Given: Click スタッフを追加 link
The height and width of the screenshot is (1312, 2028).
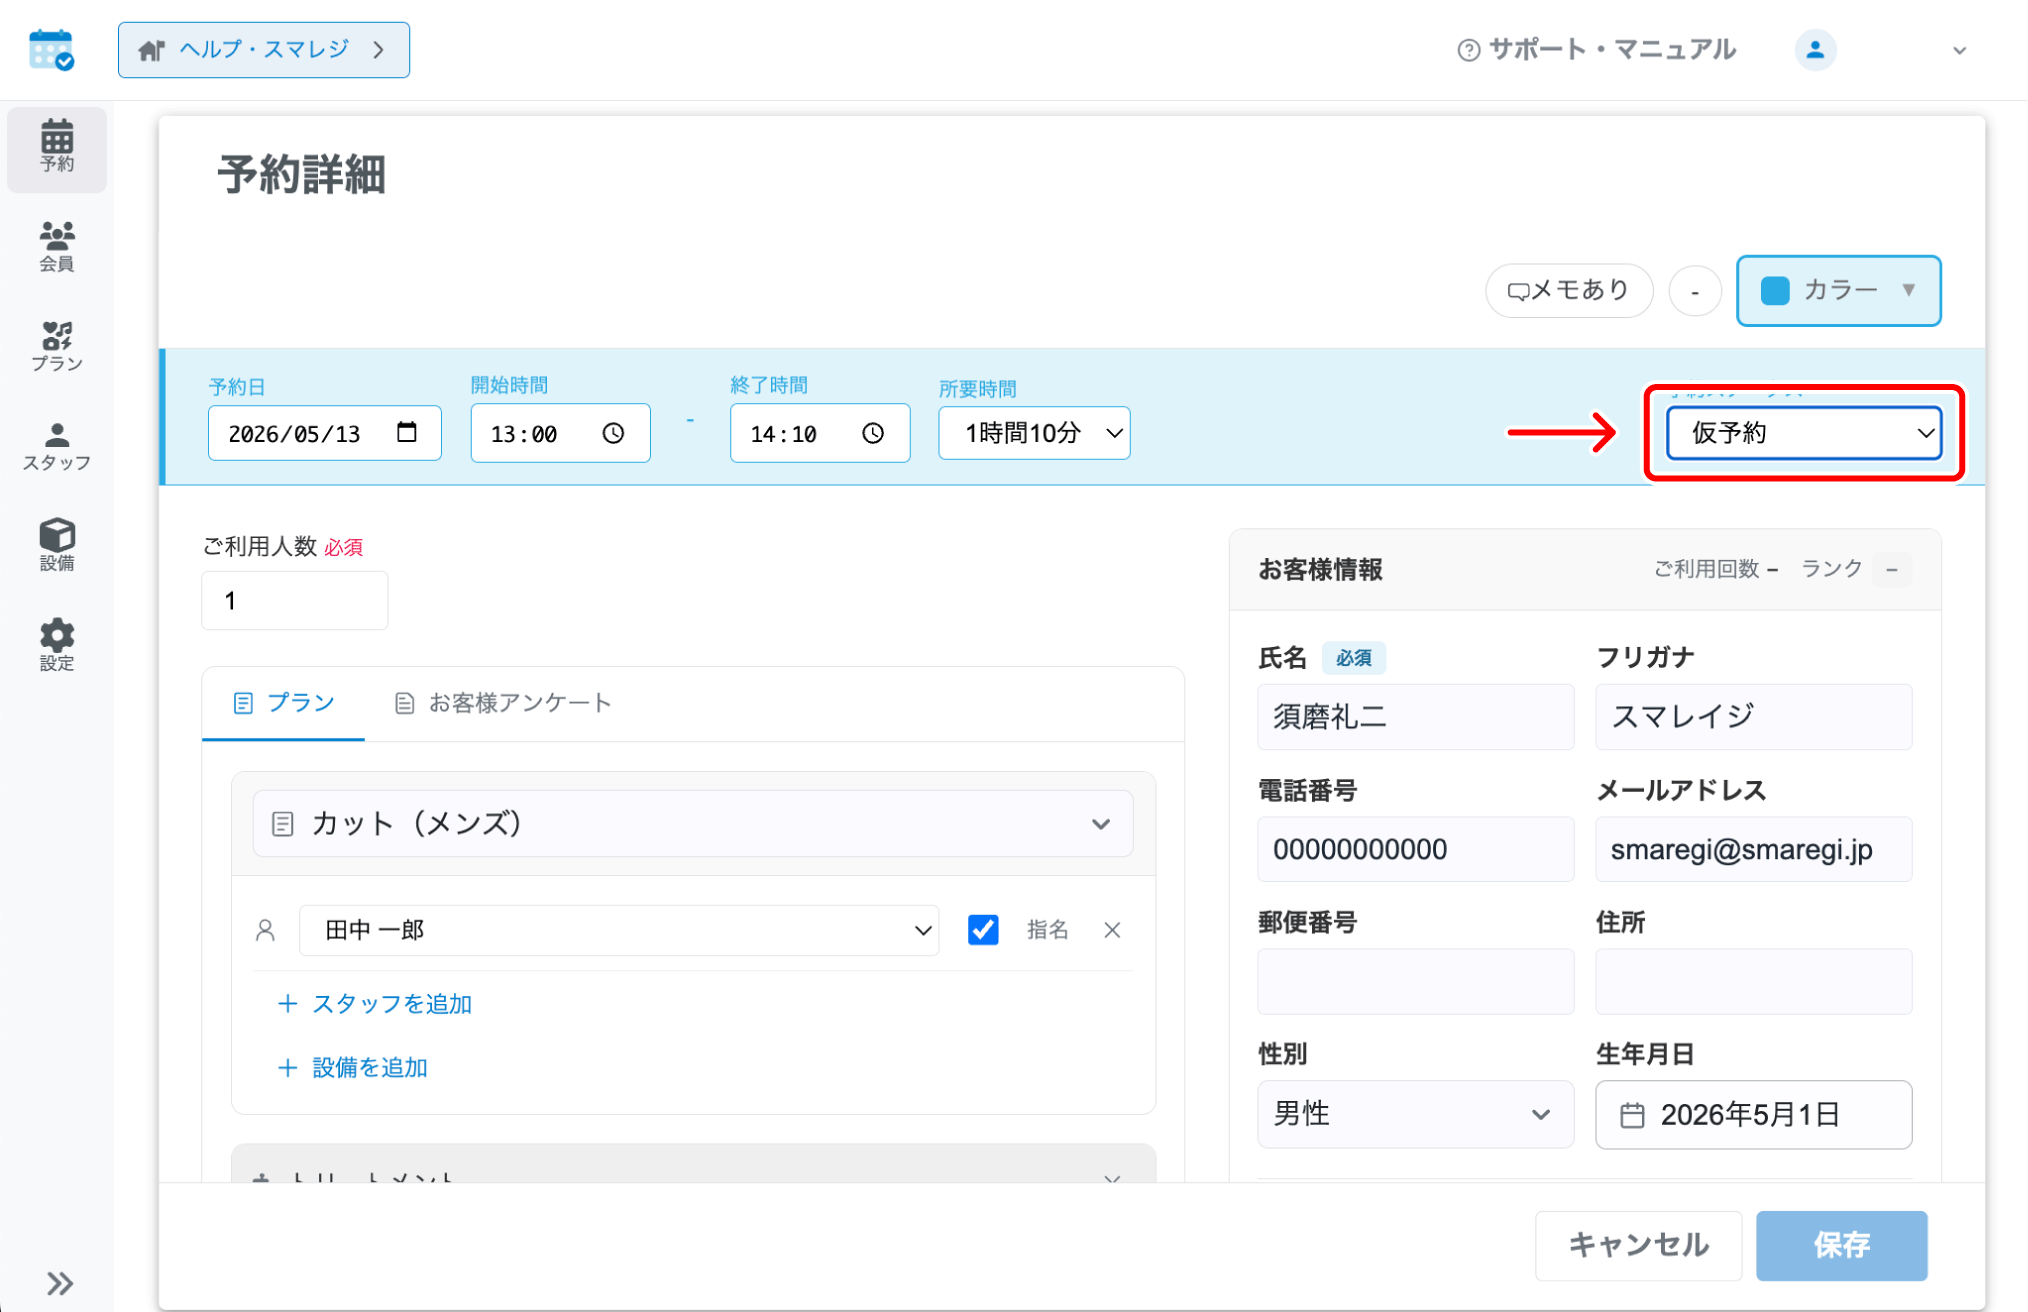Looking at the screenshot, I should (x=374, y=1004).
